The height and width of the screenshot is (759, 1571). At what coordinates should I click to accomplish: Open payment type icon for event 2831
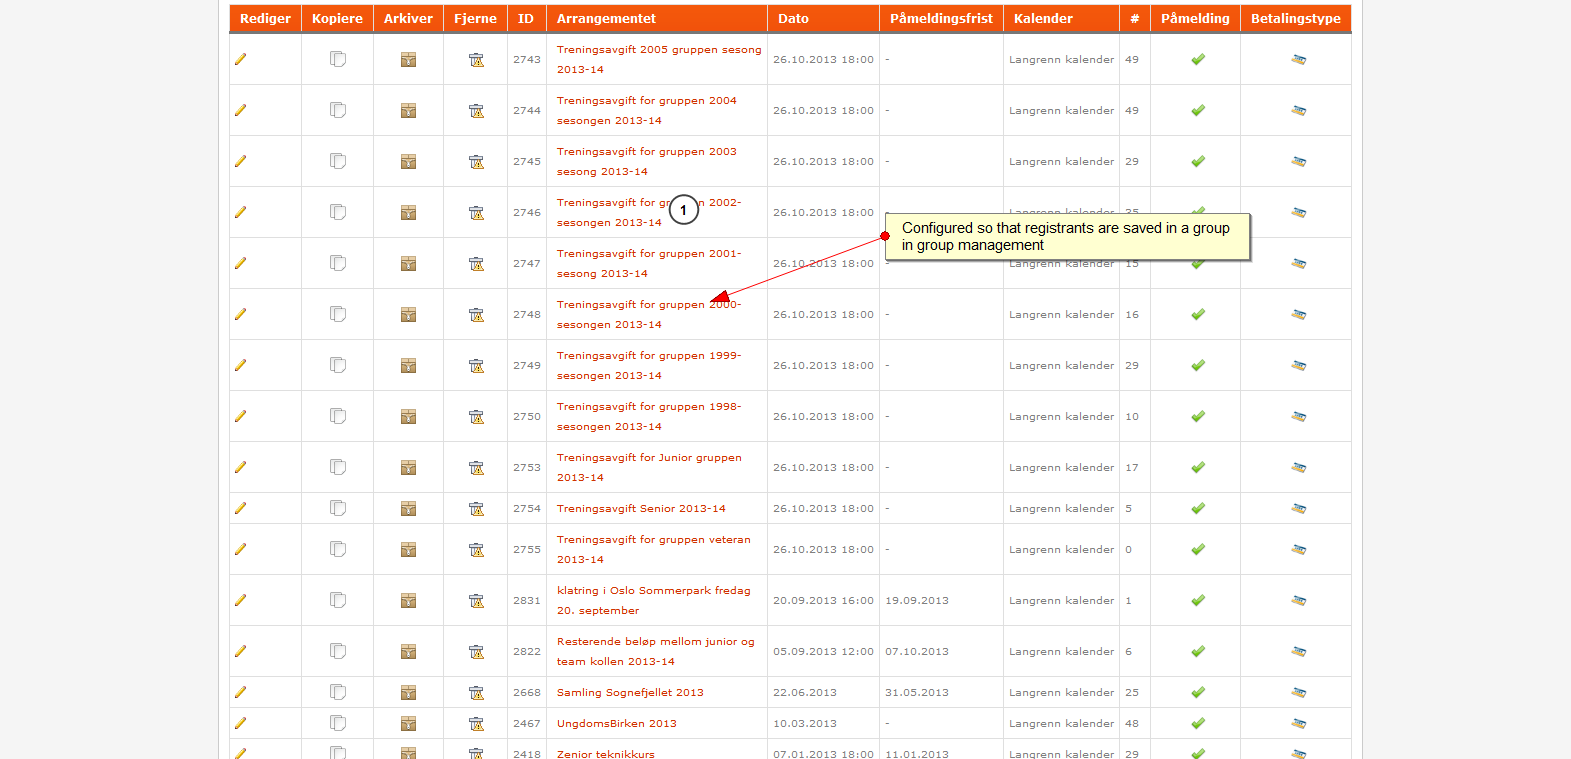1298,600
